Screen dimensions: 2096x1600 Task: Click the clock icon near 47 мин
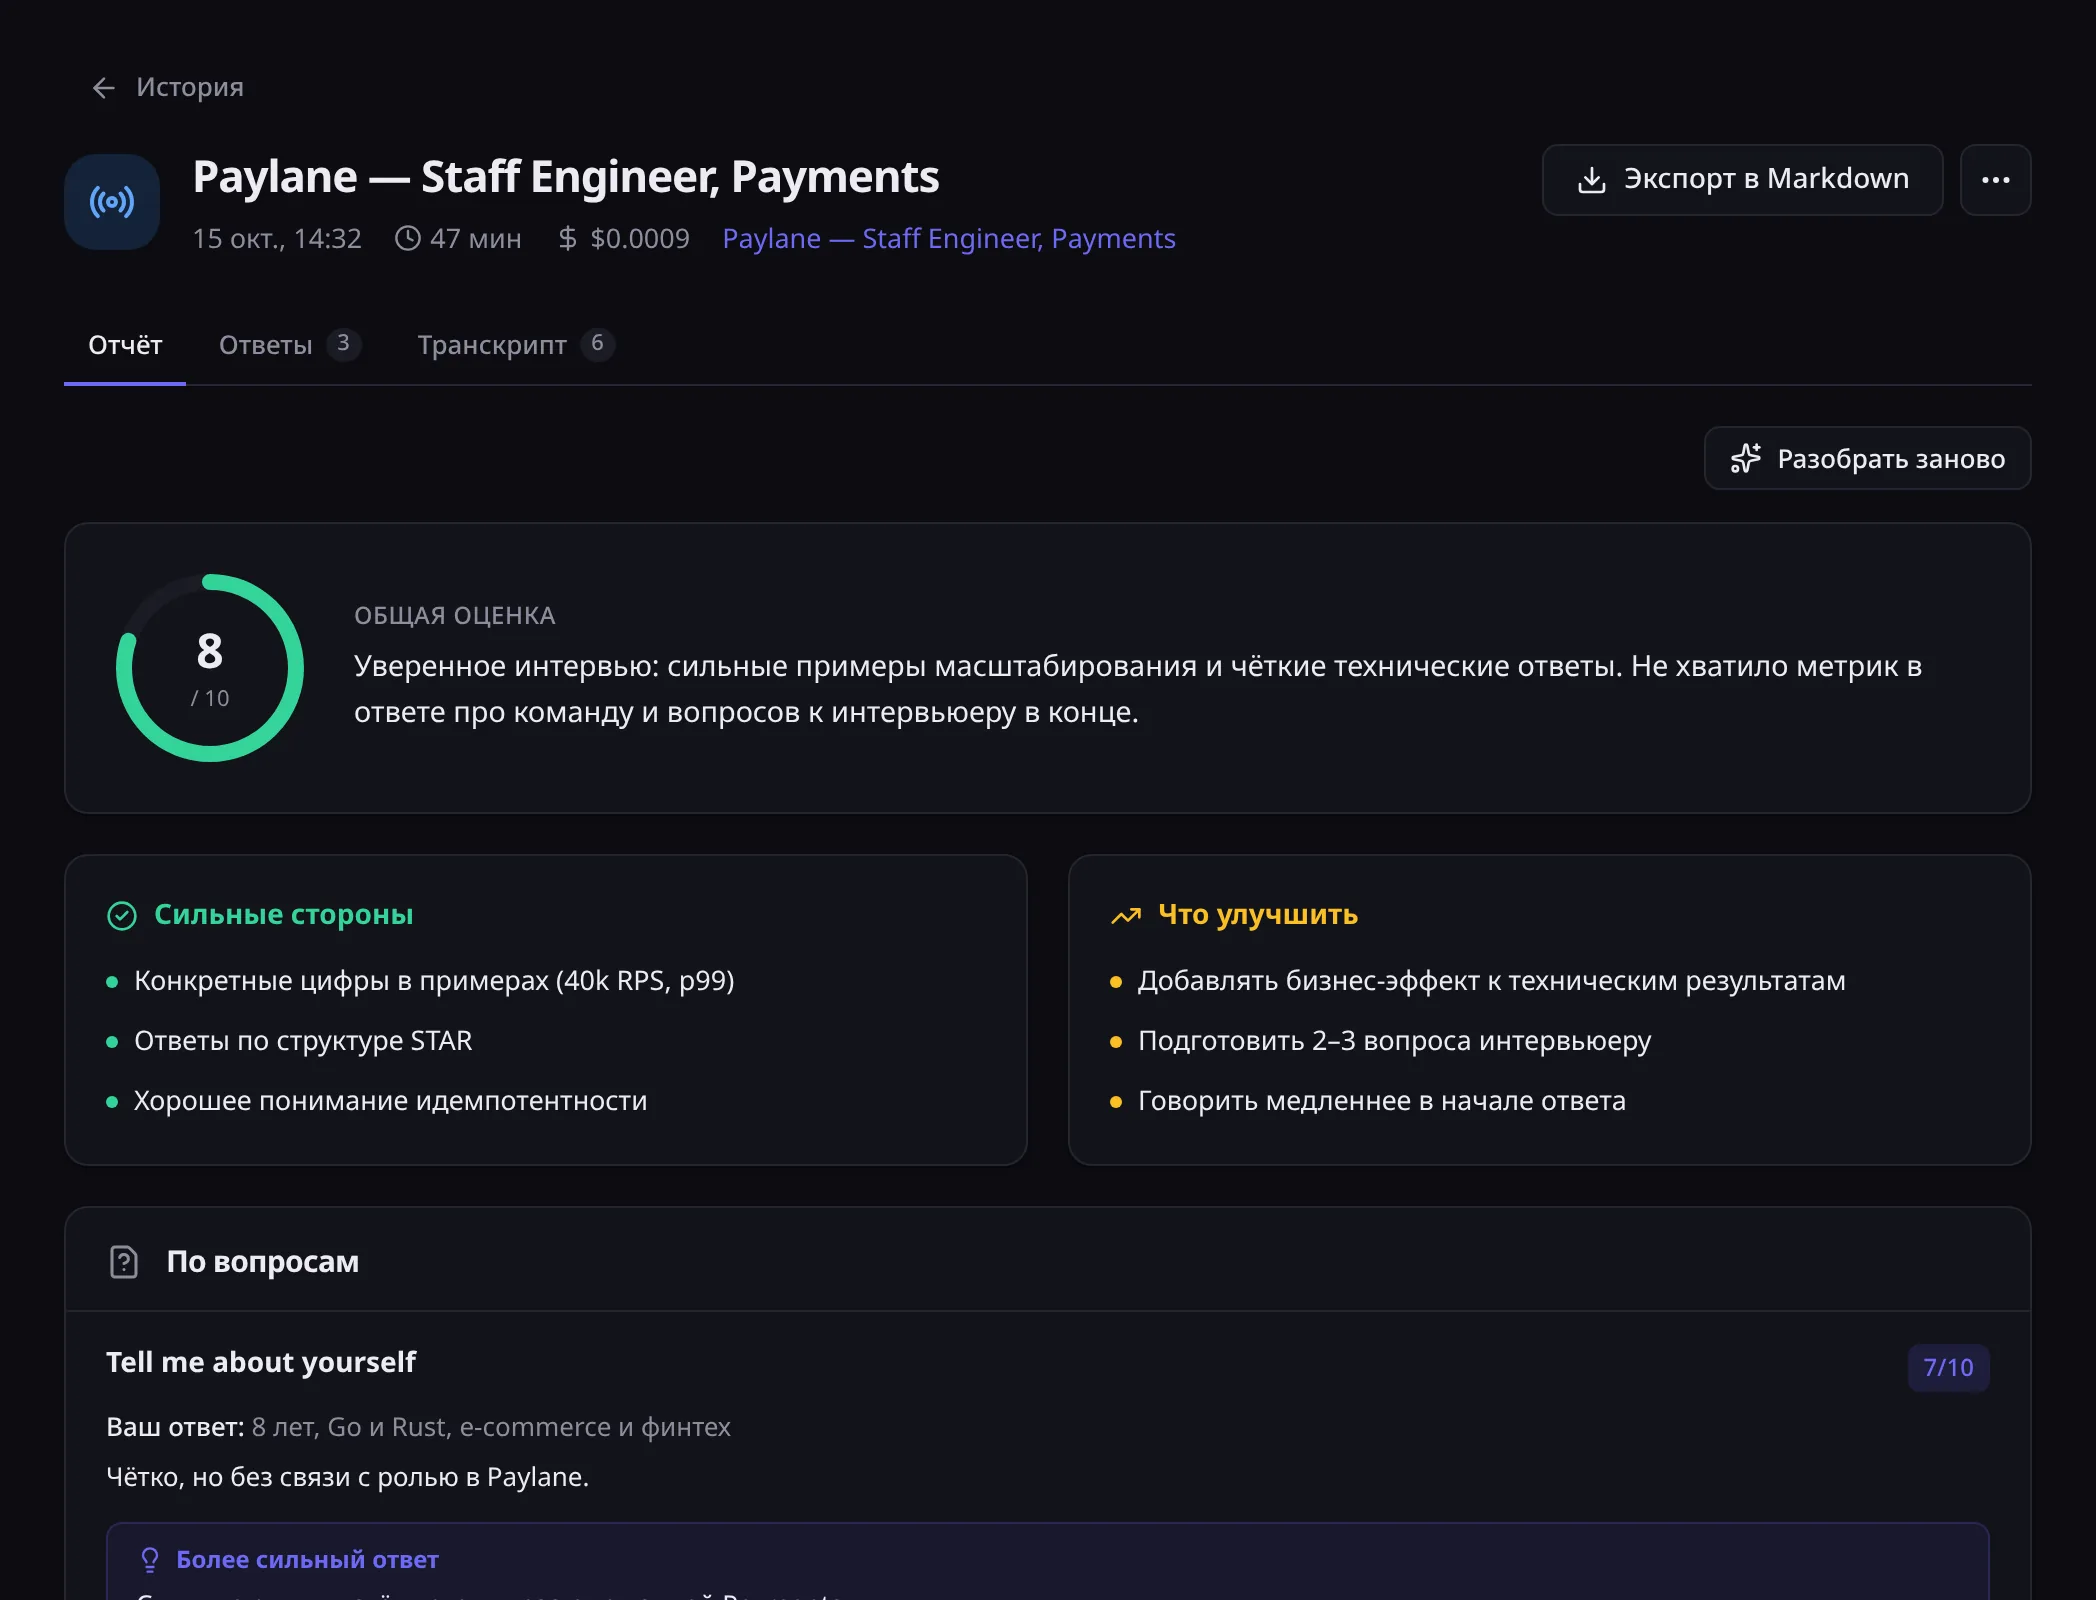click(x=407, y=238)
